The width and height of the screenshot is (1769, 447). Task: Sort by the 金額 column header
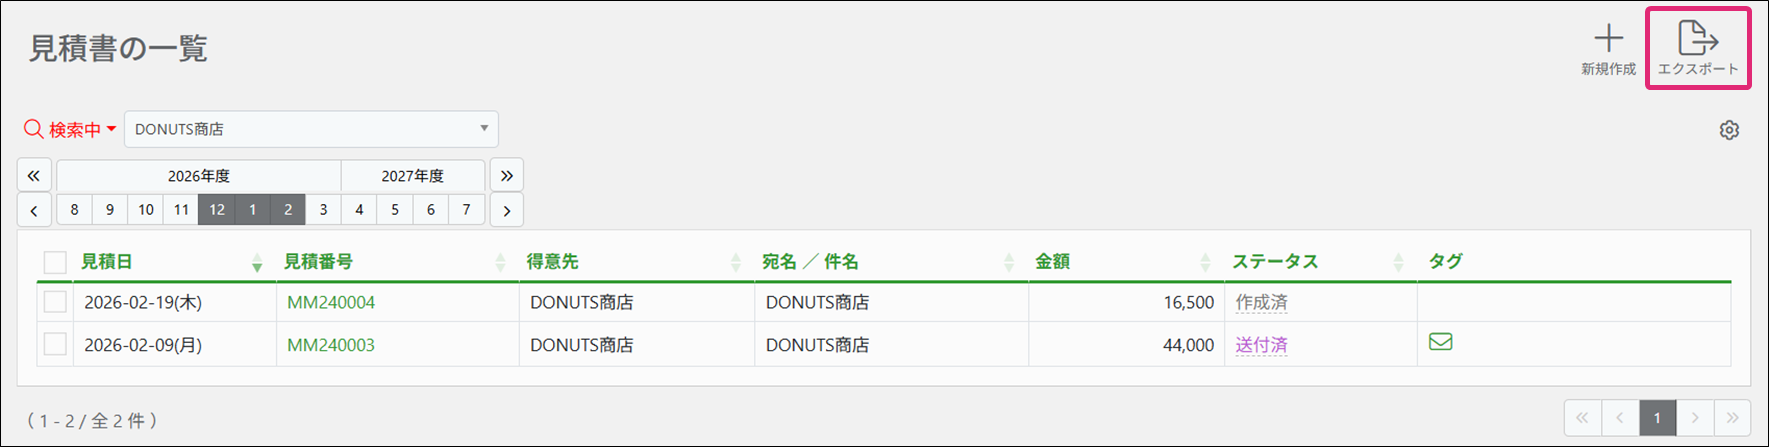coord(1052,261)
